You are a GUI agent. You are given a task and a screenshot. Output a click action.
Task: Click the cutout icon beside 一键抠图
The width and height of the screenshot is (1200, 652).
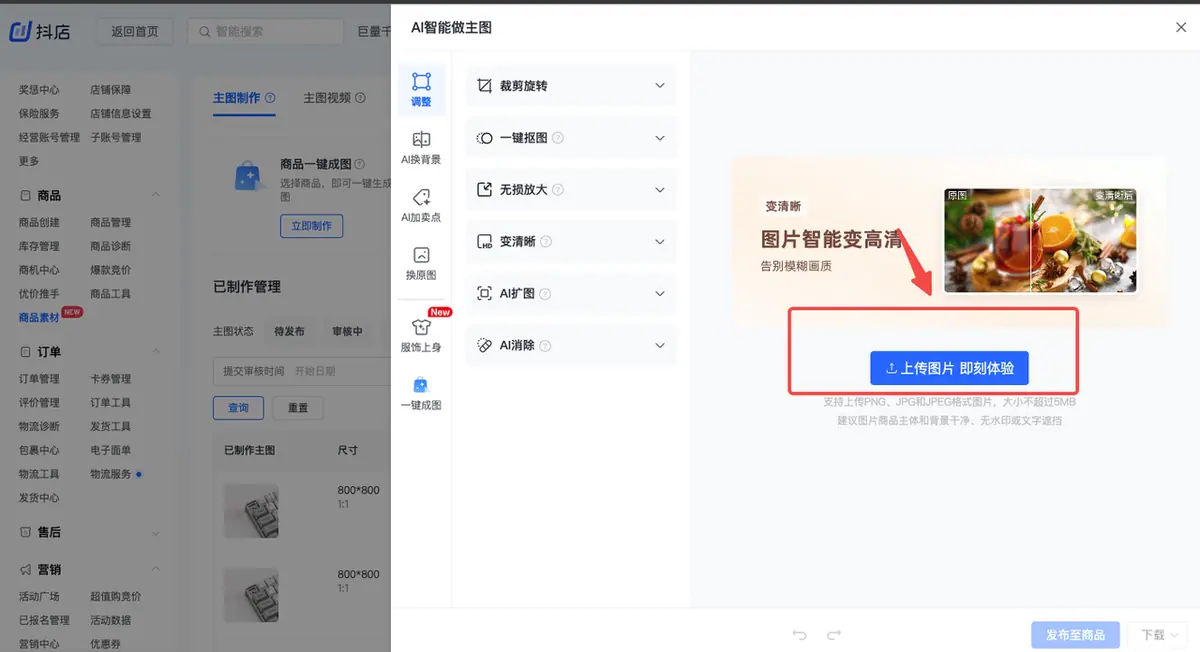485,138
